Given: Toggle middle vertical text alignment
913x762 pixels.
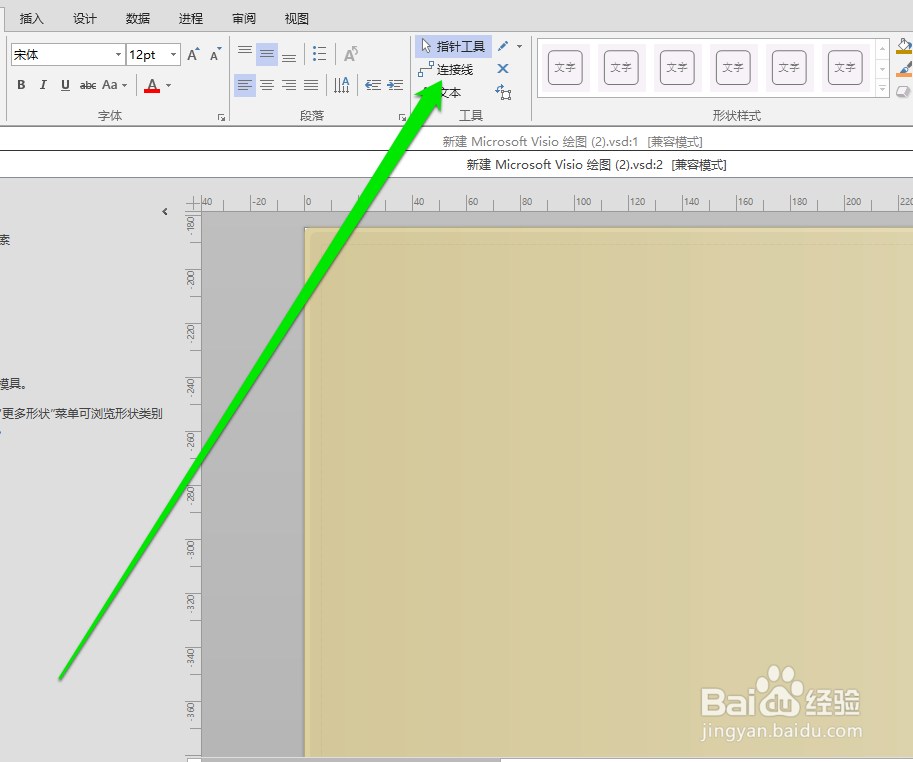Looking at the screenshot, I should point(267,54).
